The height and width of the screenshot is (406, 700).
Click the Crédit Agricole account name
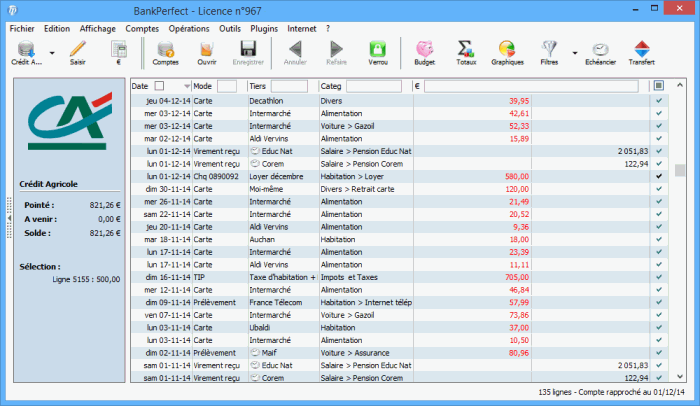[48, 184]
